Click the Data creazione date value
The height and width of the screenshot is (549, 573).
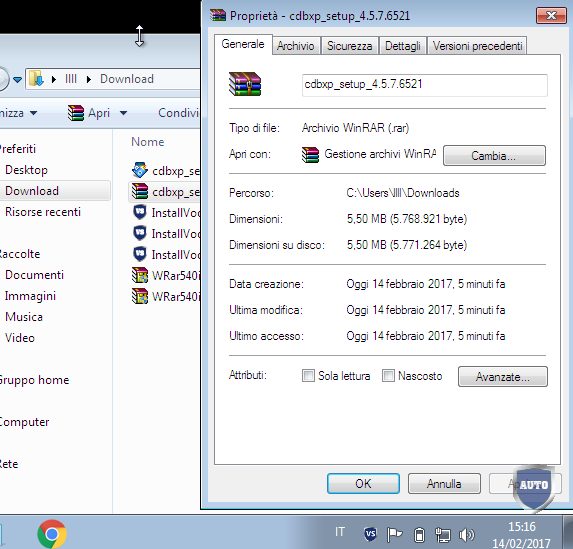(x=426, y=284)
